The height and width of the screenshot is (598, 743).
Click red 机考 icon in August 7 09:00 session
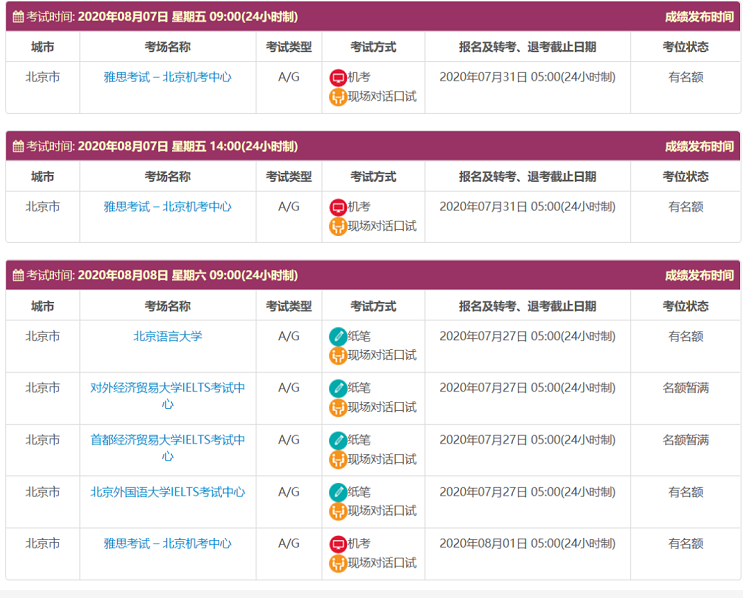point(338,77)
